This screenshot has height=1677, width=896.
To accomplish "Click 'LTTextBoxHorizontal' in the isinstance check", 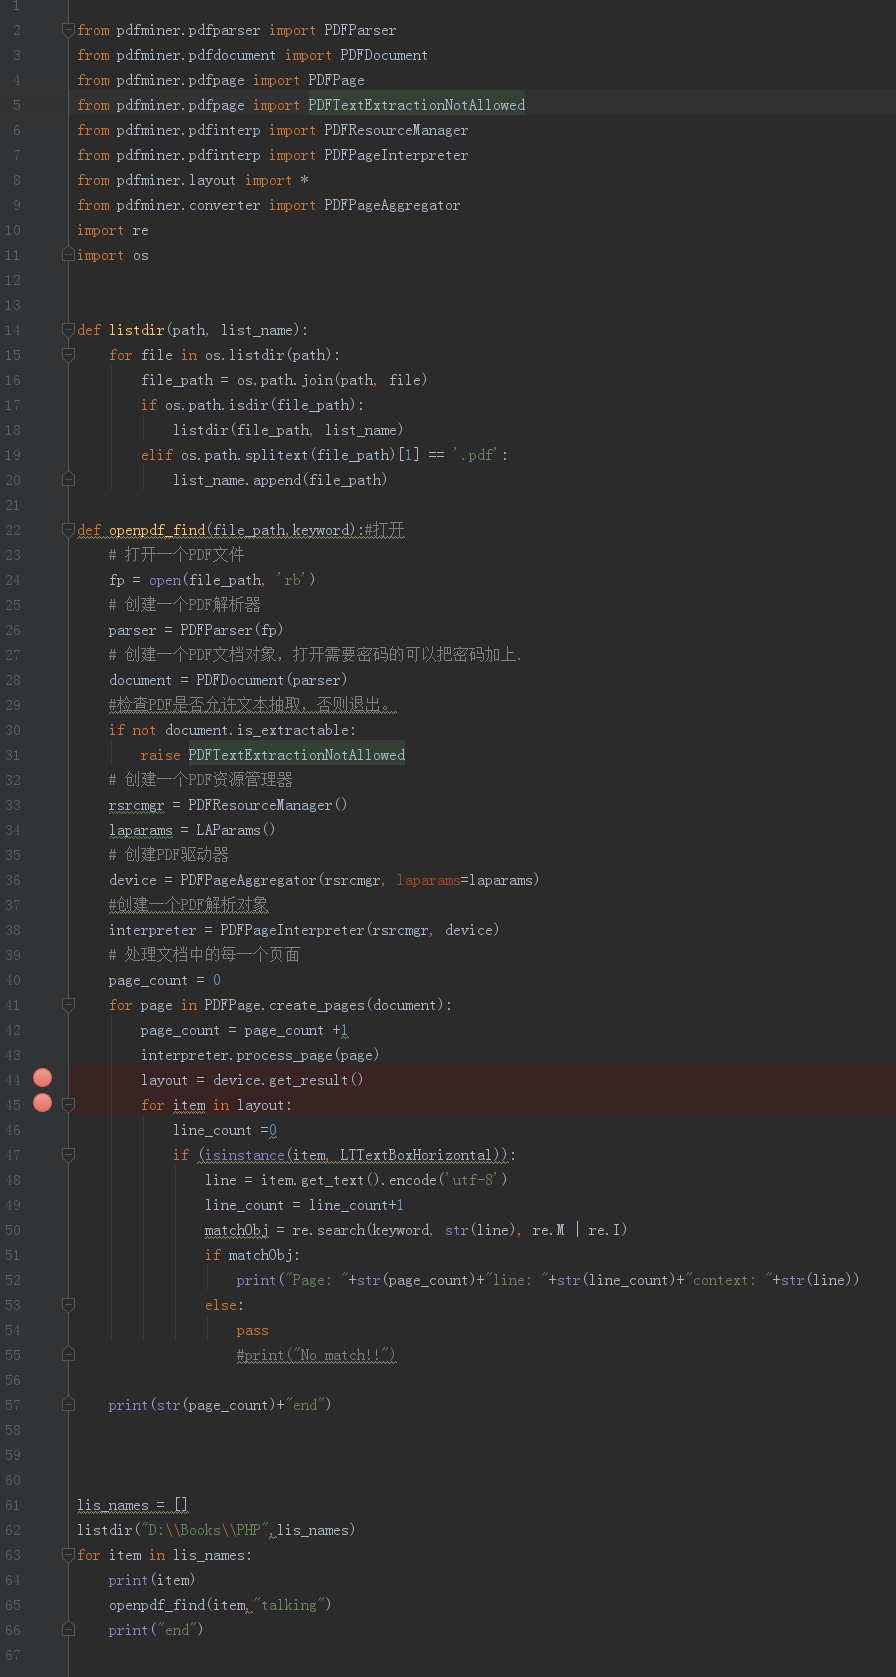I will pyautogui.click(x=416, y=1155).
